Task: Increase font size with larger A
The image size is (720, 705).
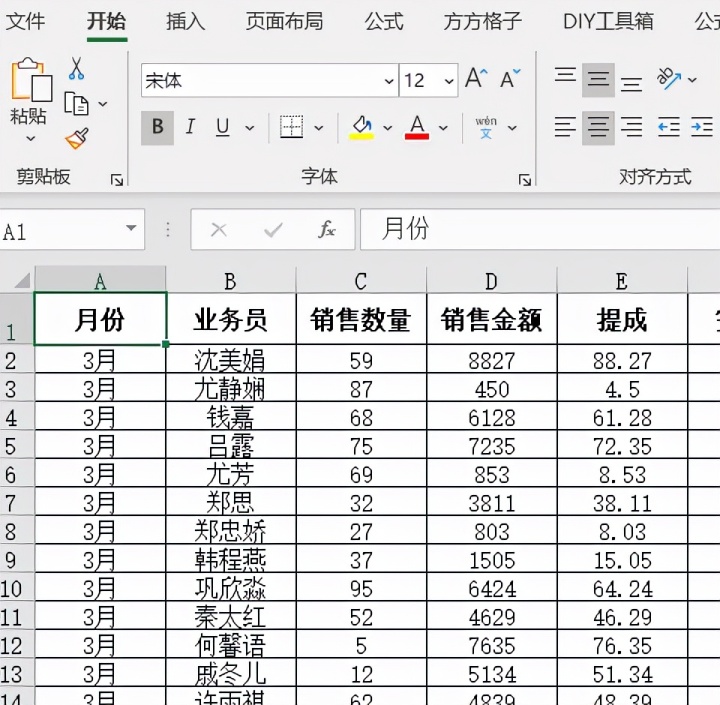Action: pos(476,79)
